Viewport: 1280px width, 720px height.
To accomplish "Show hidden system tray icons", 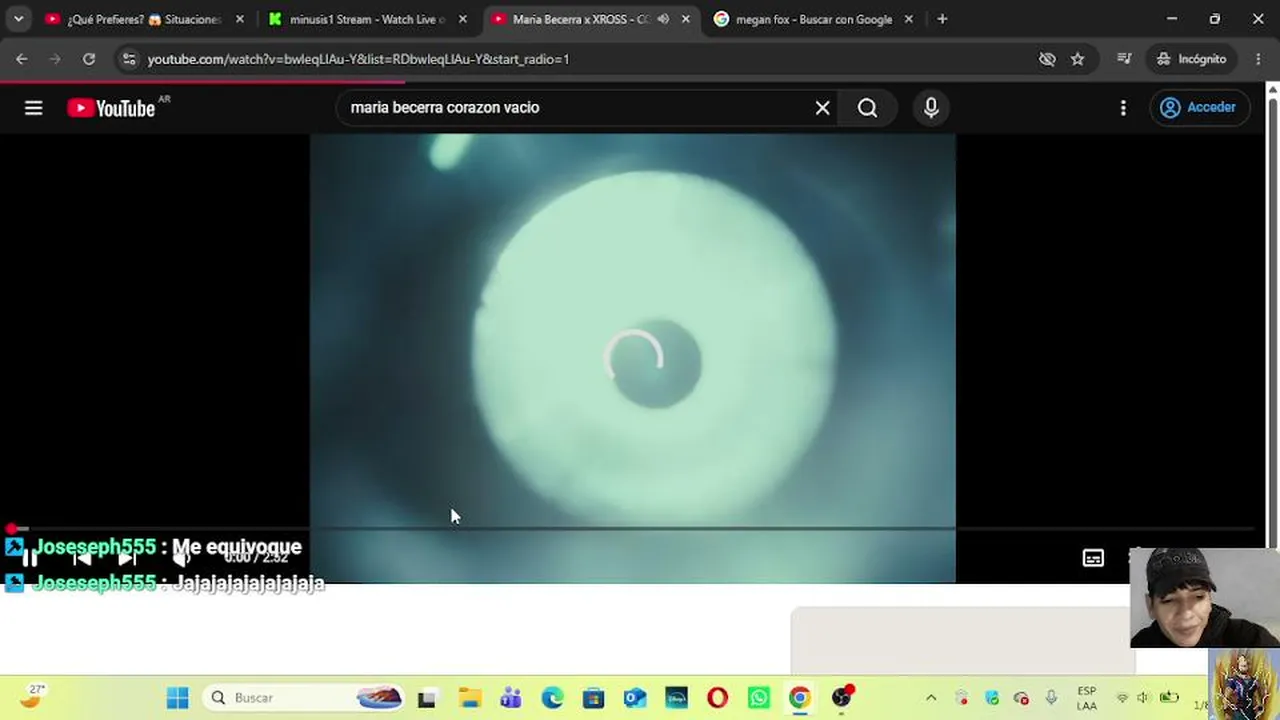I will pyautogui.click(x=931, y=698).
